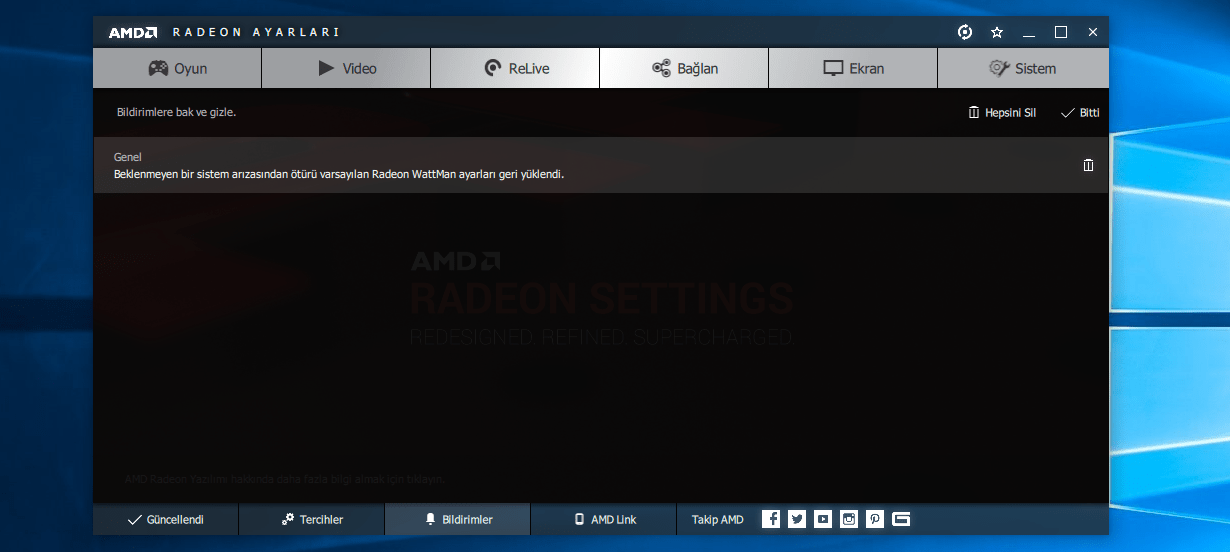The width and height of the screenshot is (1230, 552).
Task: Open AMD Pinterest page icon
Action: (x=875, y=519)
